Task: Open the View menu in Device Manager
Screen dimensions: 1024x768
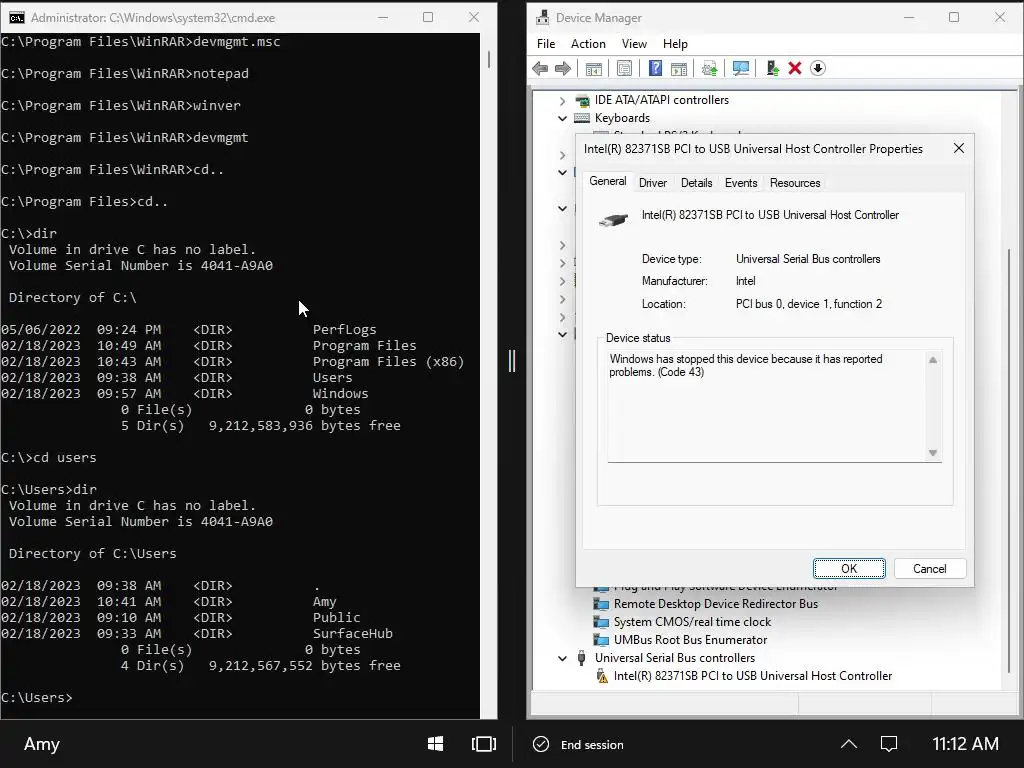Action: pos(634,44)
